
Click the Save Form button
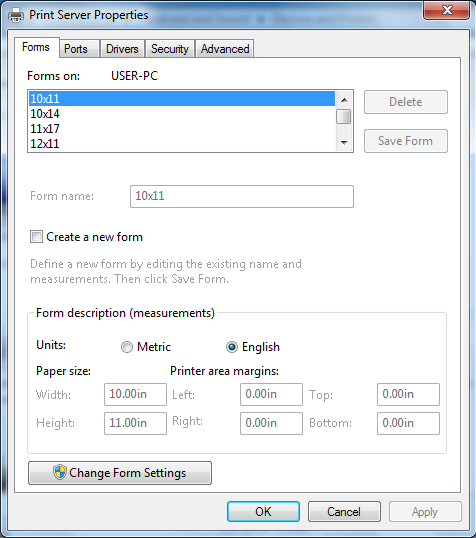(x=406, y=141)
